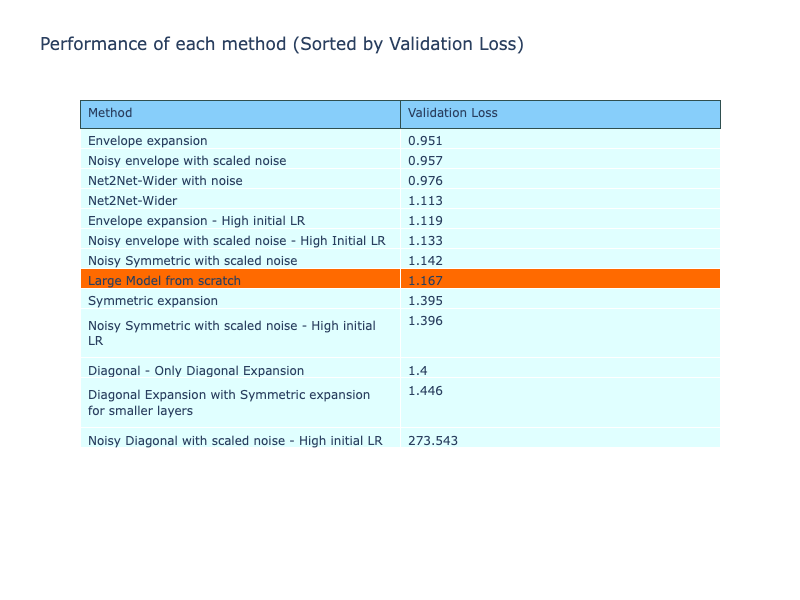
Task: Click the chart title about method performance
Action: (281, 44)
